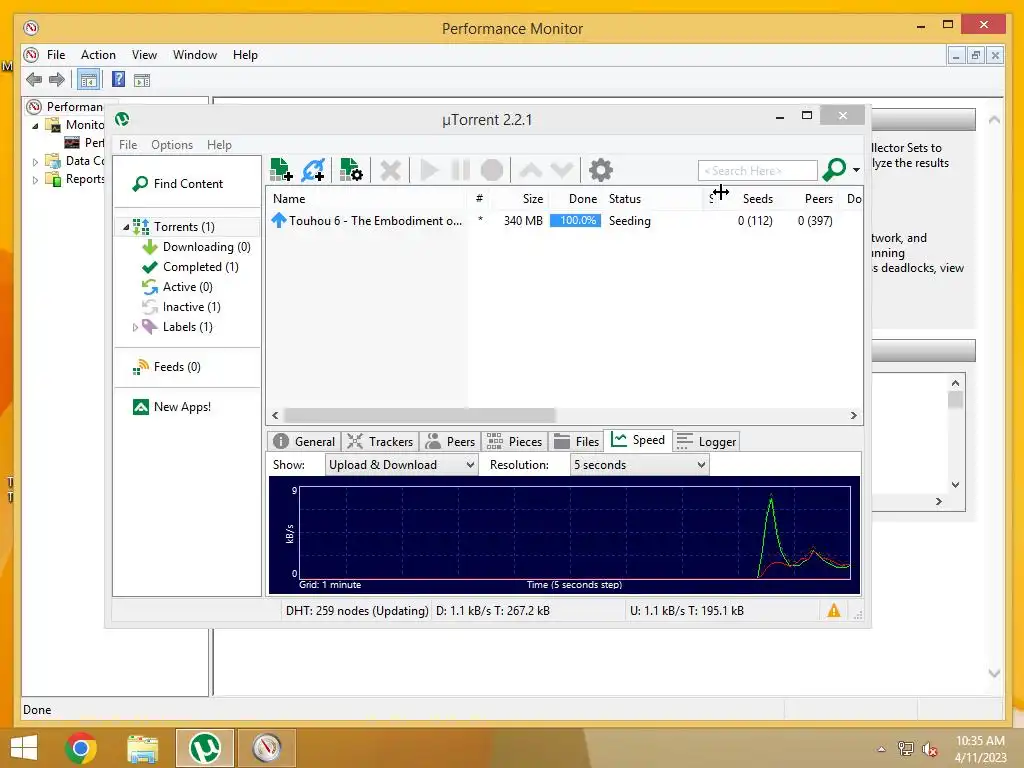Select Inactive (1) filter
Image resolution: width=1024 pixels, height=768 pixels.
[x=191, y=307]
